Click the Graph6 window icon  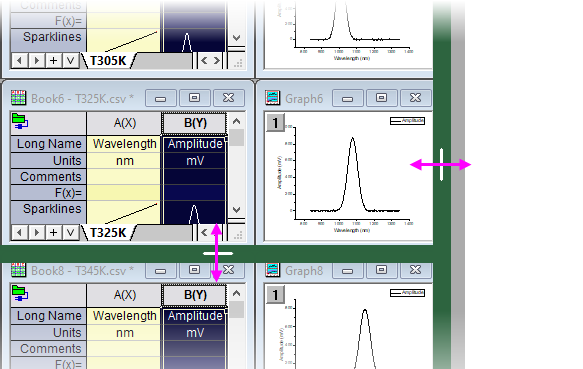click(x=273, y=98)
